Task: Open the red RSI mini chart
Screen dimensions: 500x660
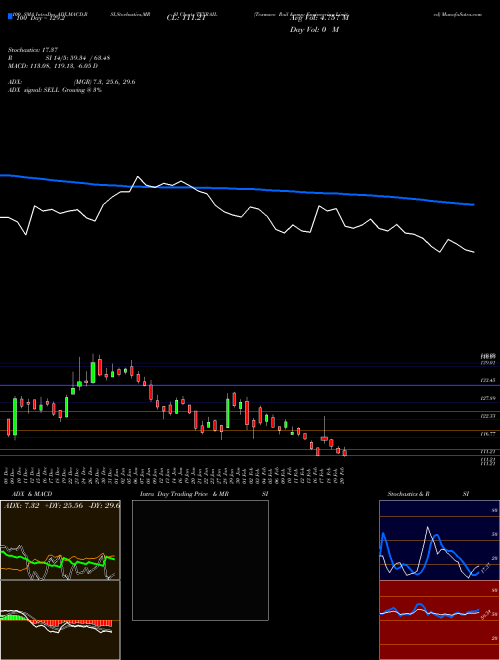Action: pos(439,620)
